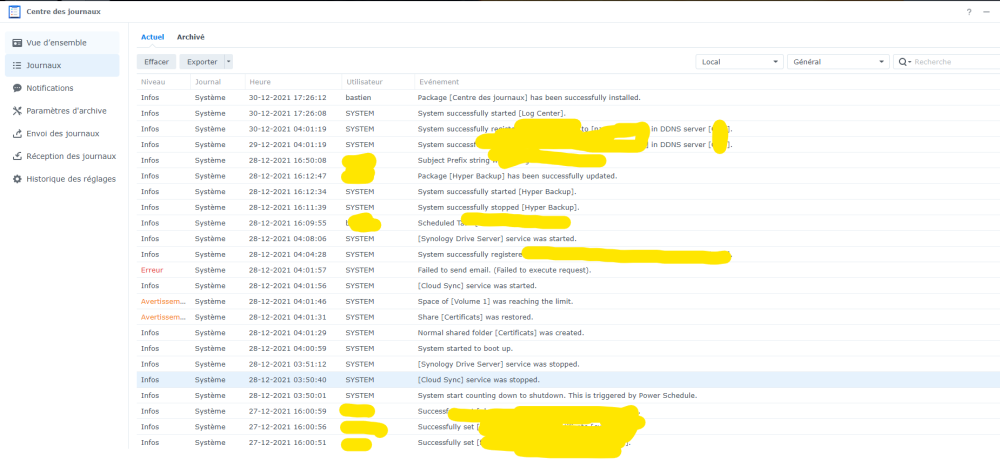
Task: Open the help question mark icon
Action: pyautogui.click(x=969, y=12)
